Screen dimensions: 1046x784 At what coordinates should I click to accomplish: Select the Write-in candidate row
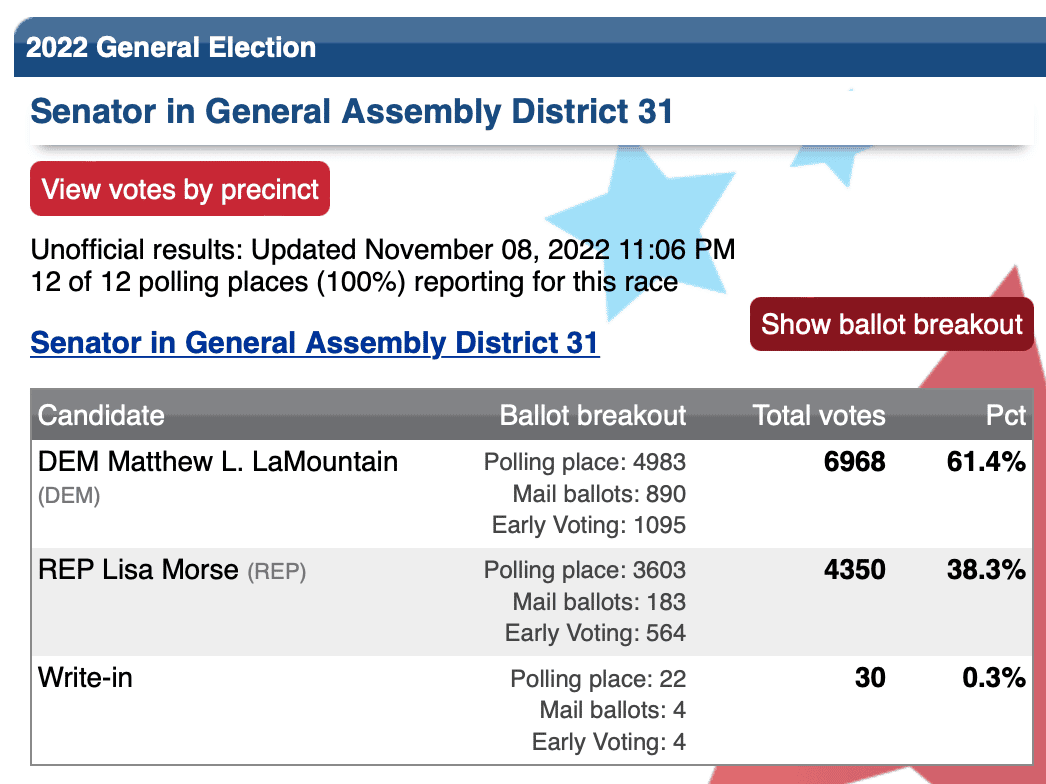(532, 710)
